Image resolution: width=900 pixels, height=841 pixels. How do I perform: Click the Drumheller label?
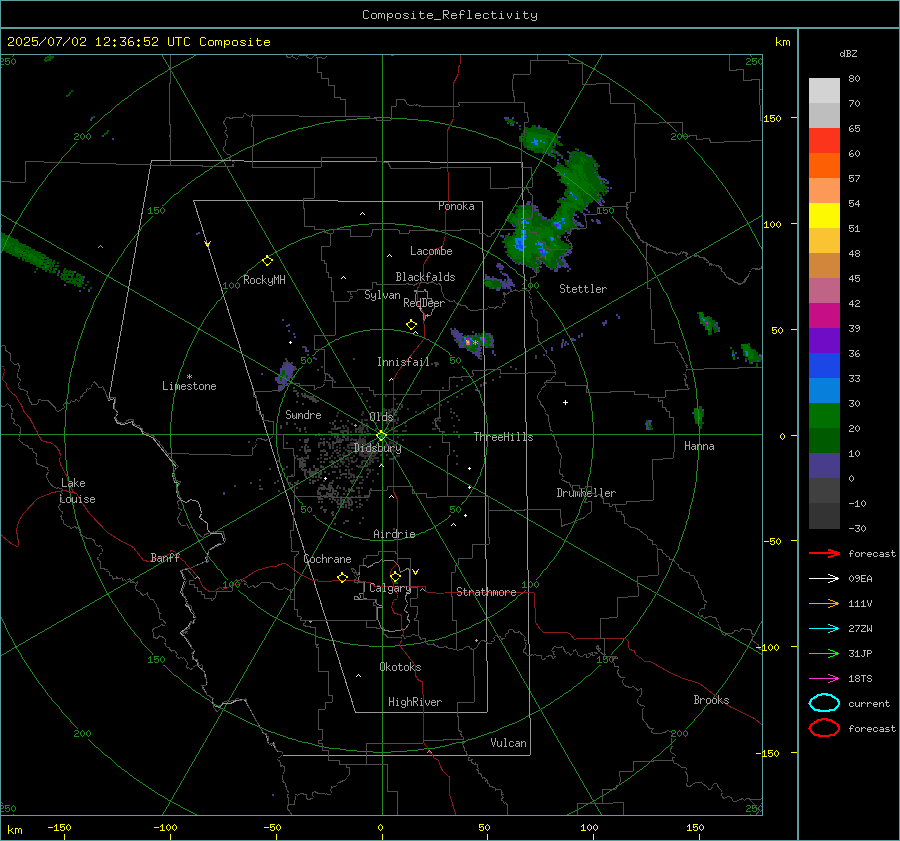click(586, 493)
